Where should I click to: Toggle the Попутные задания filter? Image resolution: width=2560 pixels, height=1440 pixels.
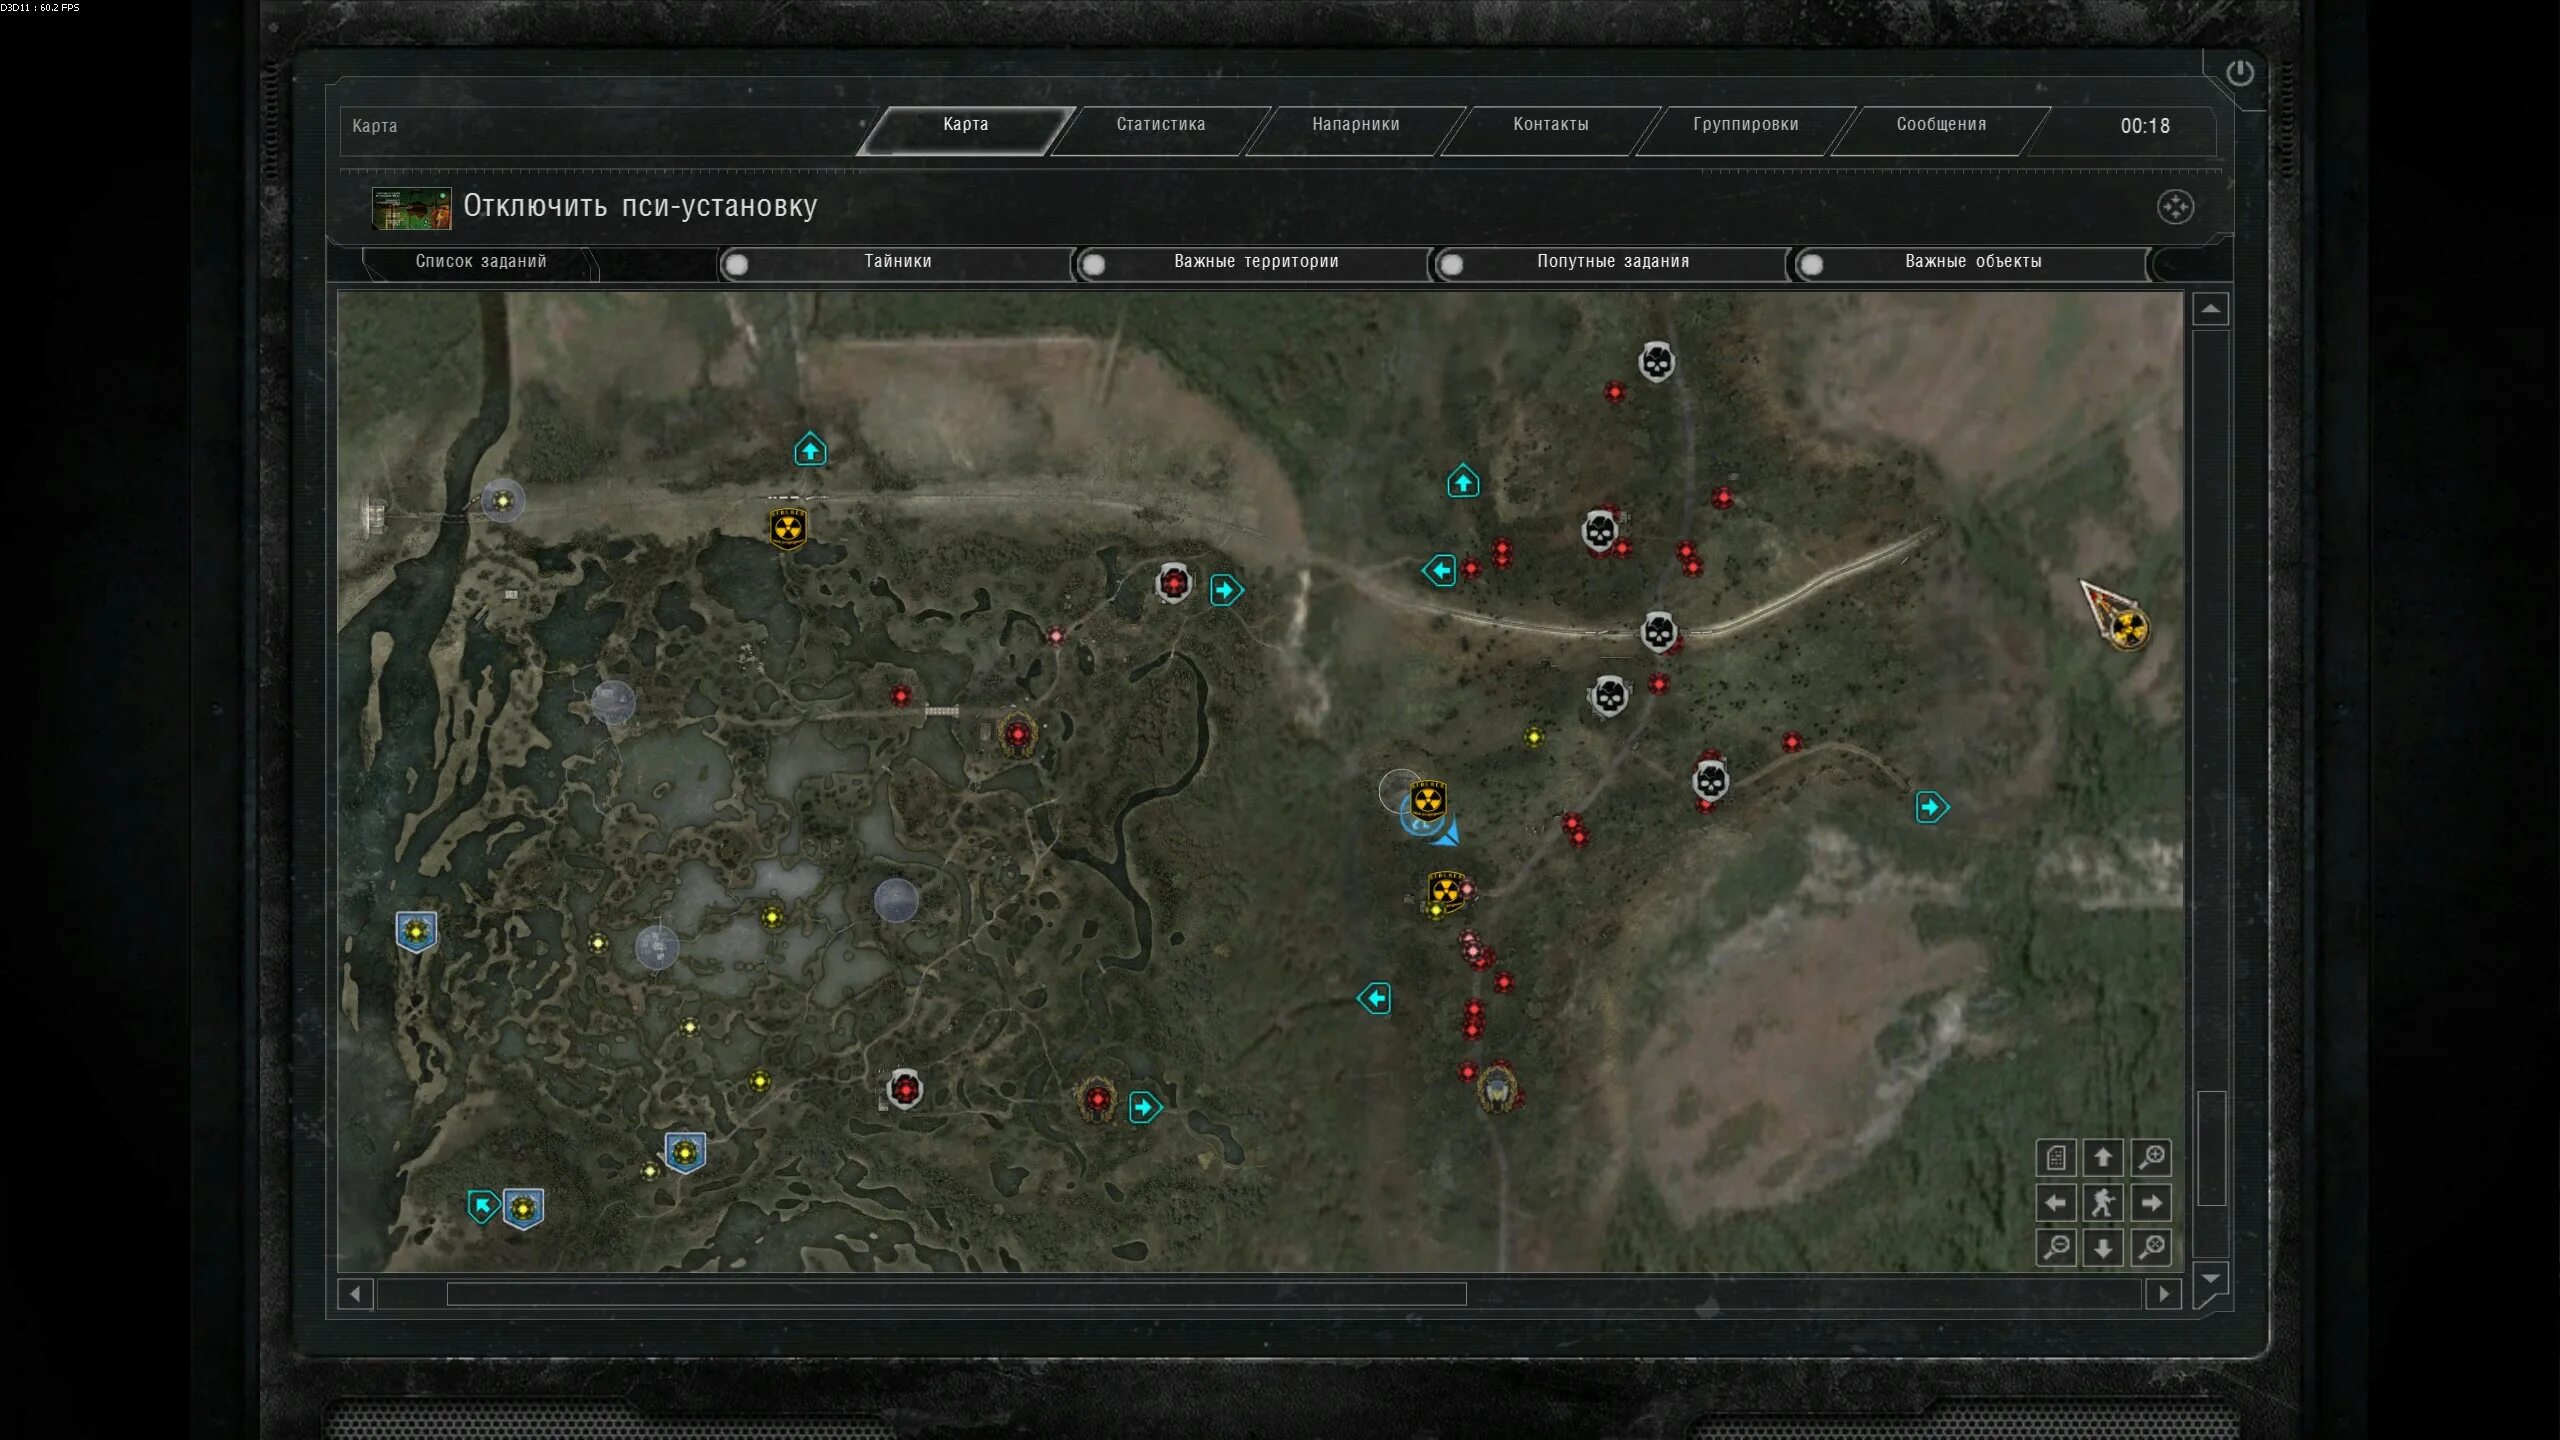(1452, 264)
